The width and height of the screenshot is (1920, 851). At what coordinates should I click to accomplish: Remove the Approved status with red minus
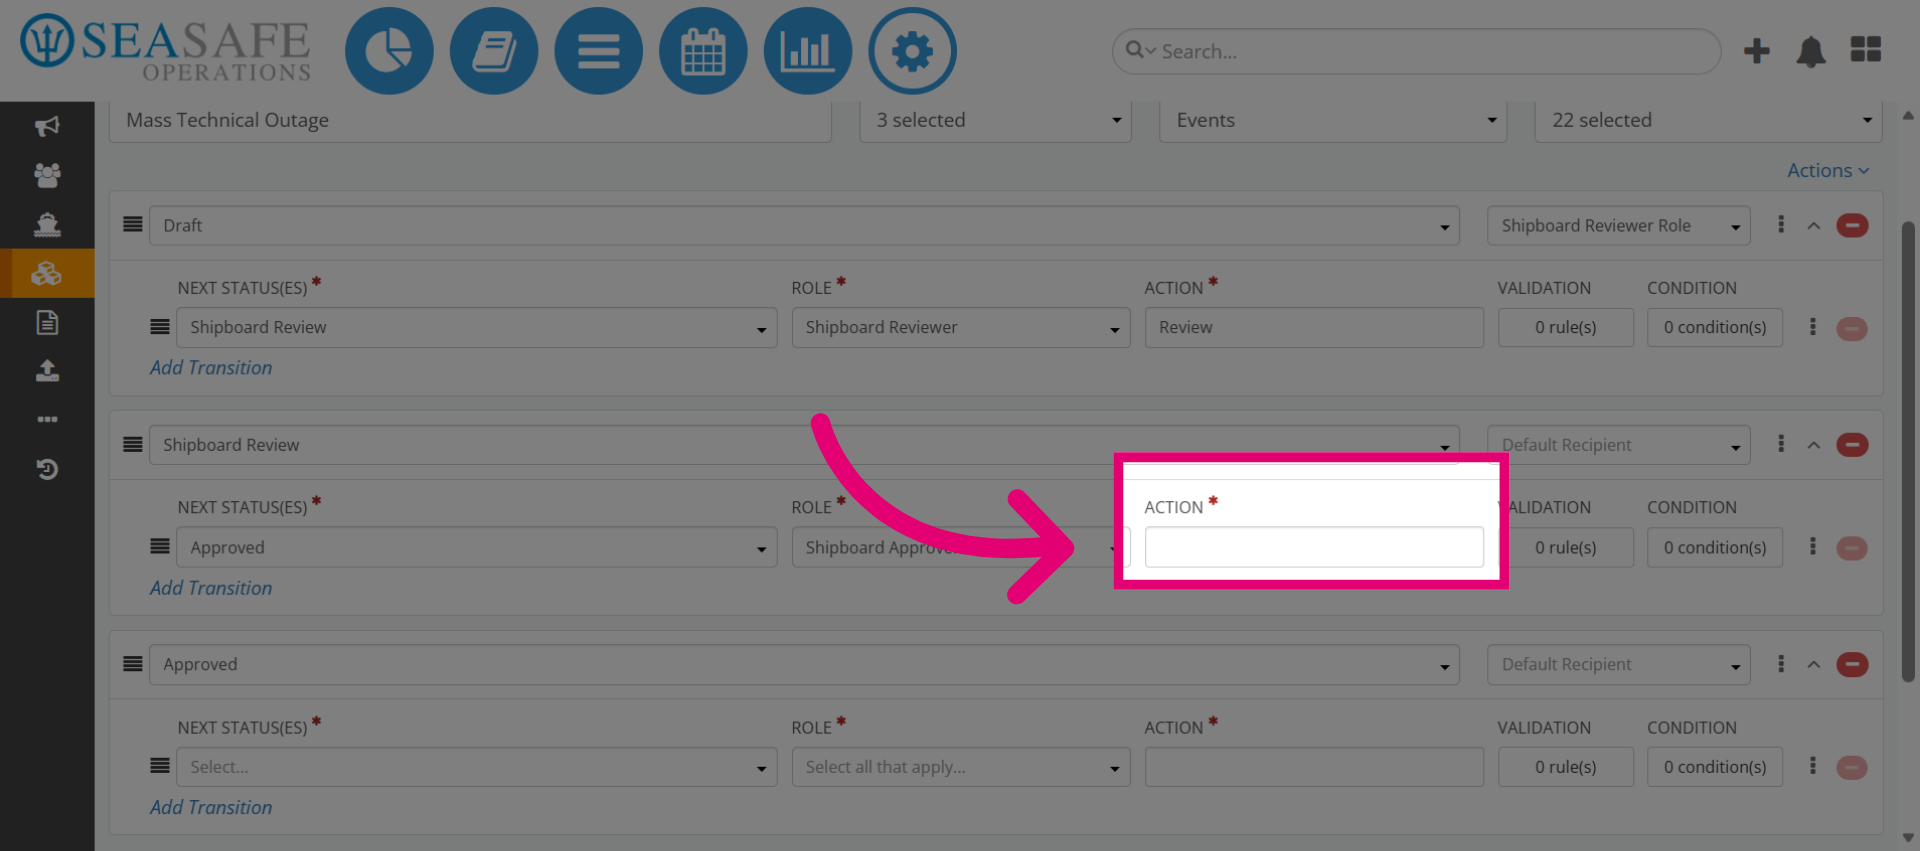click(x=1852, y=665)
